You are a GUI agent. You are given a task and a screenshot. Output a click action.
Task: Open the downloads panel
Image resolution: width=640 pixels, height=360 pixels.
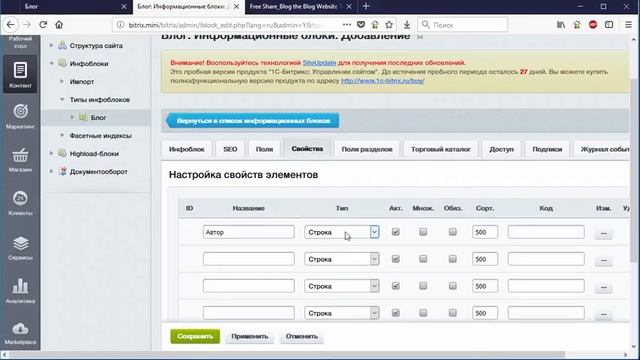407,25
